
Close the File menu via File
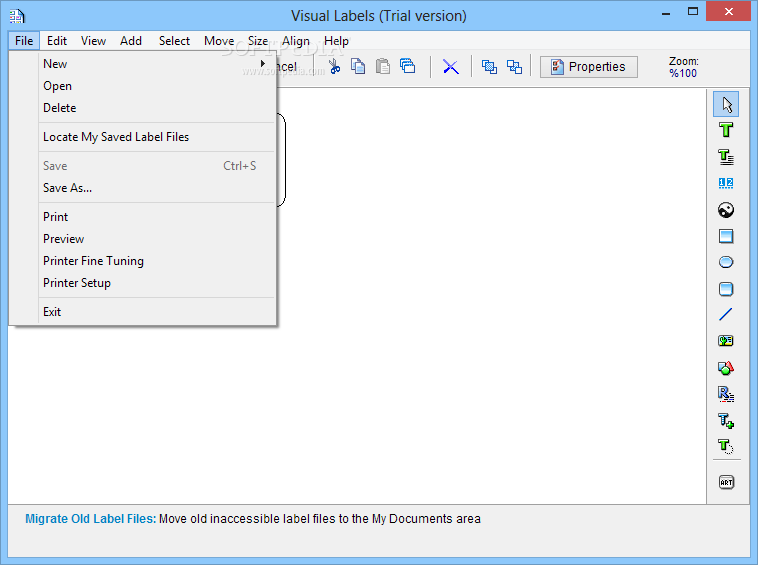[x=24, y=41]
